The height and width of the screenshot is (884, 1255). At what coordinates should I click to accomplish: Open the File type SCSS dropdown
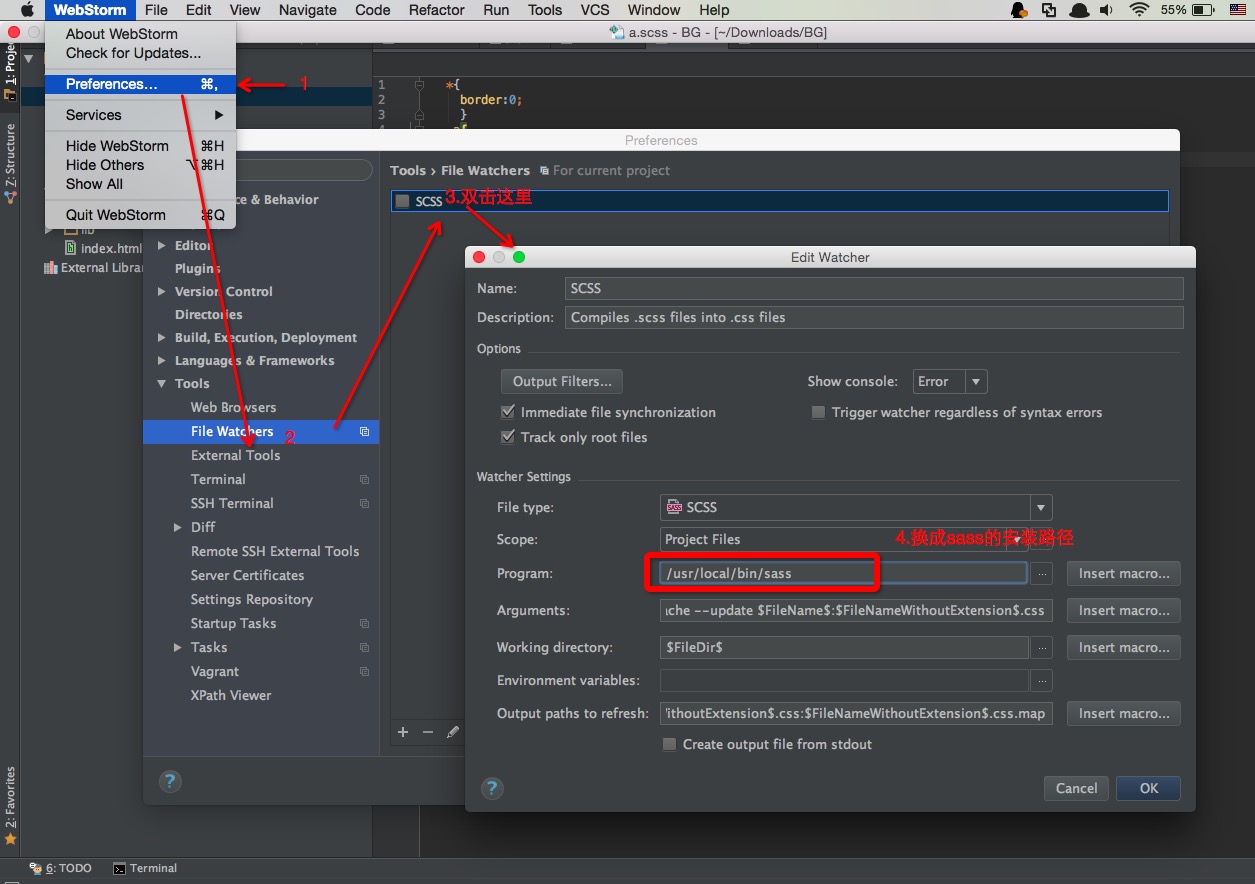tap(856, 507)
